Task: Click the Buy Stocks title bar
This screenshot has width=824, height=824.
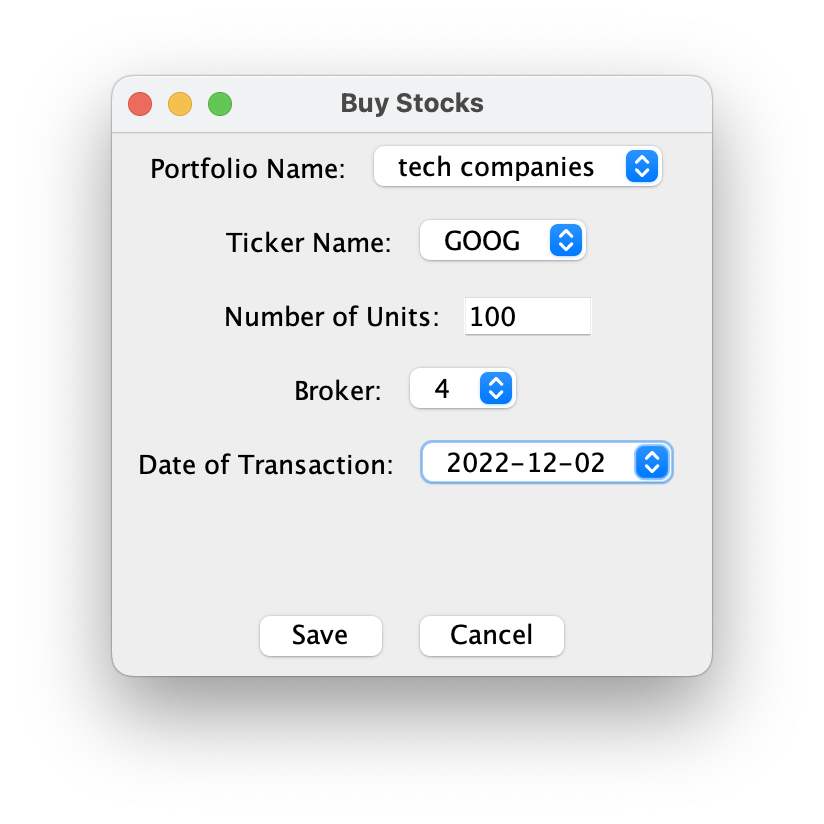Action: (412, 103)
